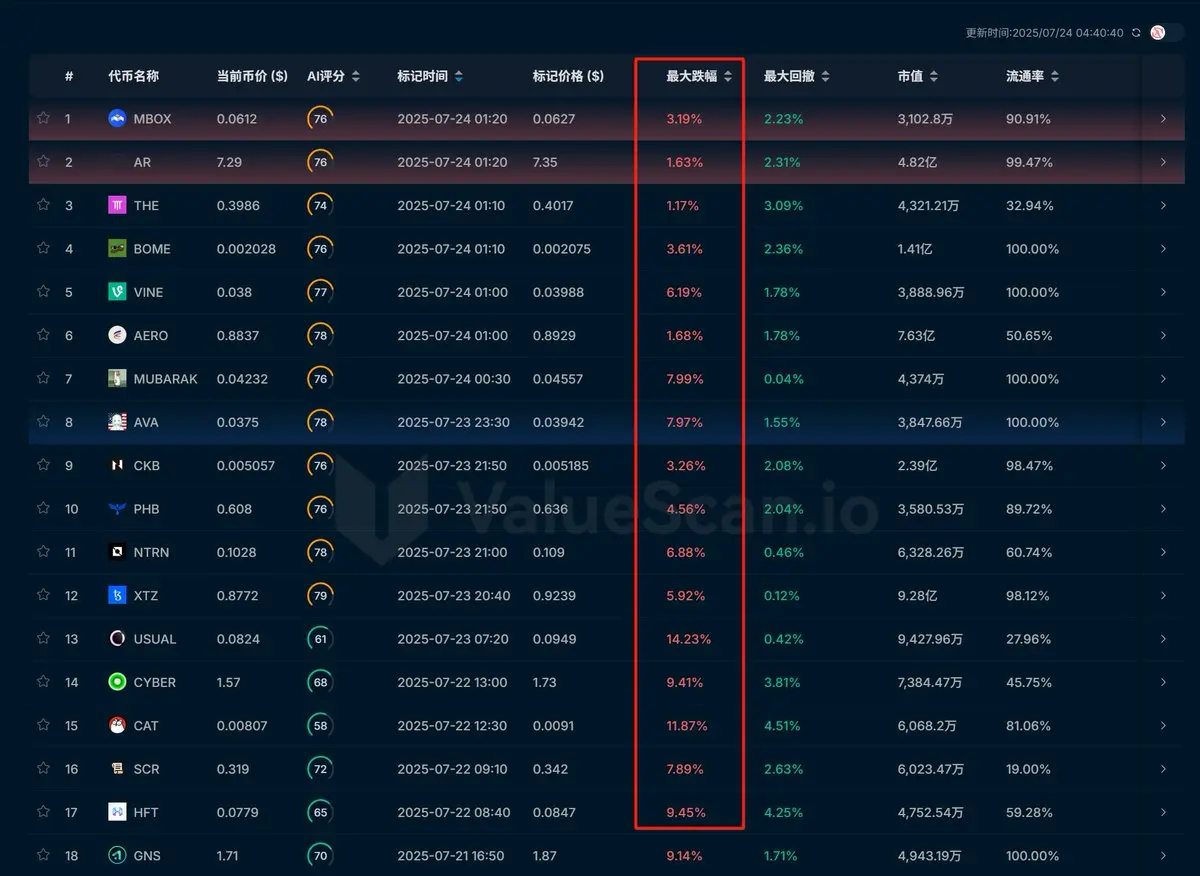Click the refresh icon beside update time
This screenshot has height=876, width=1200.
[x=1135, y=33]
